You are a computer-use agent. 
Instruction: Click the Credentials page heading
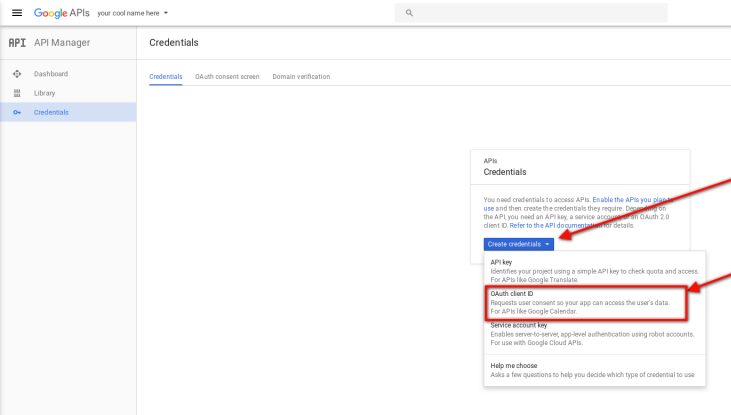pos(174,43)
